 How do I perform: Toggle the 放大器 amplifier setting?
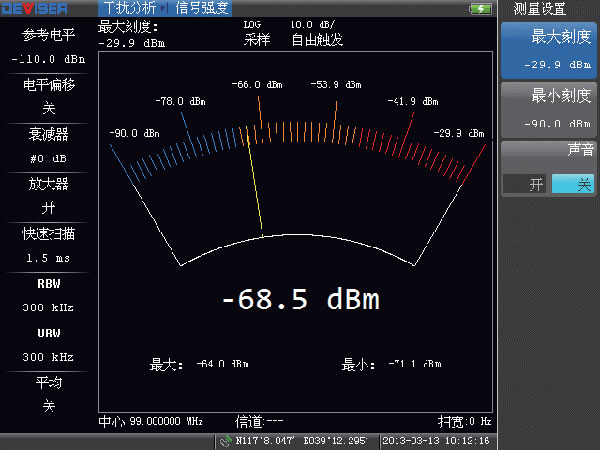[x=48, y=196]
